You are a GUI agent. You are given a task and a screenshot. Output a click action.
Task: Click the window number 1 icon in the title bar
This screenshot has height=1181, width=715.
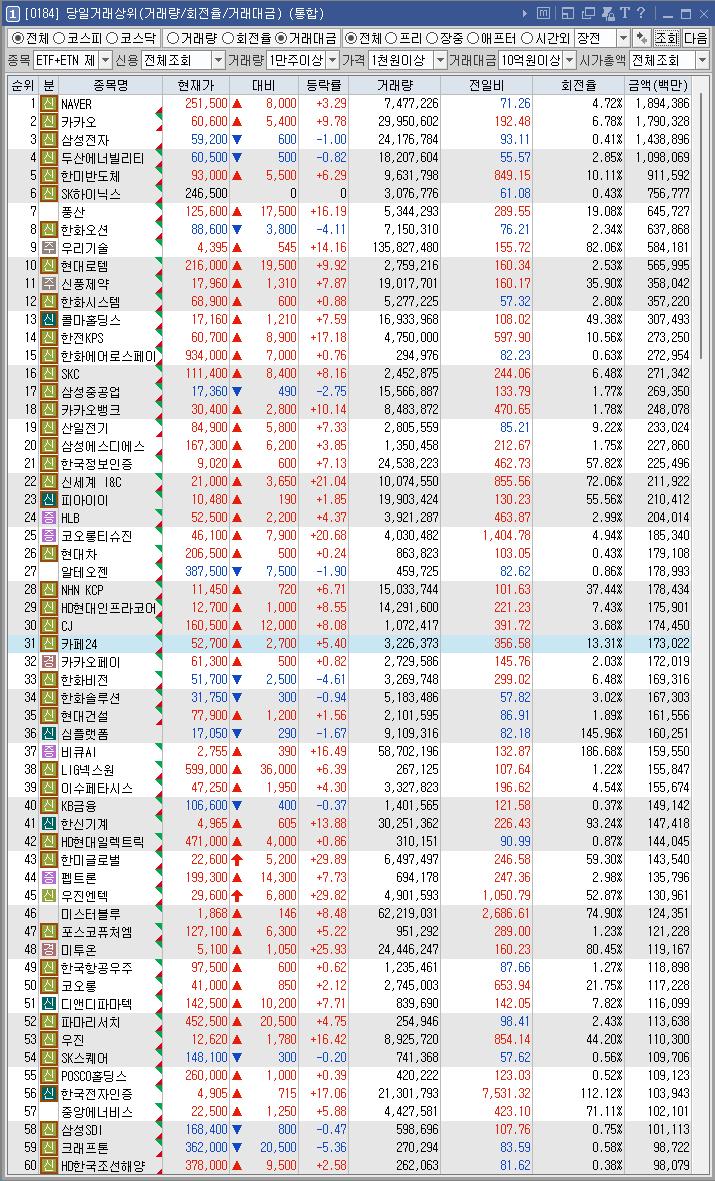pos(13,14)
